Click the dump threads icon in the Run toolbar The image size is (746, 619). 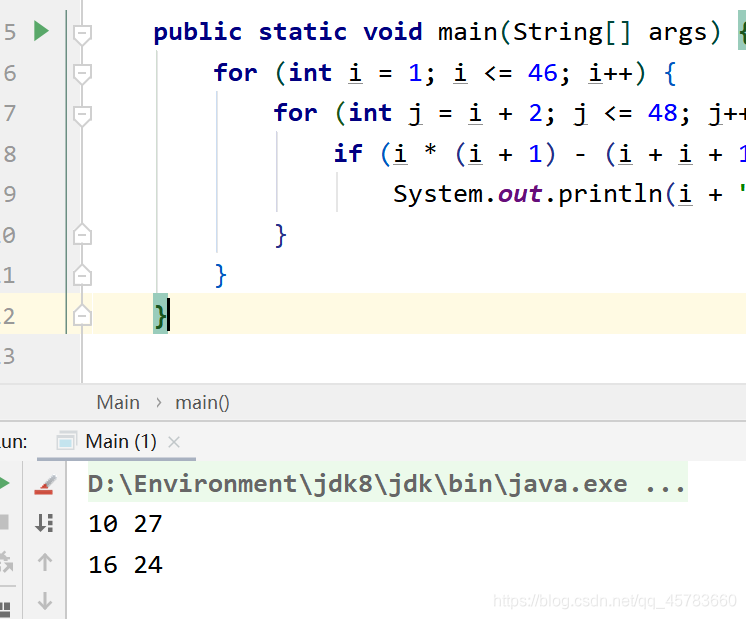(x=6, y=562)
